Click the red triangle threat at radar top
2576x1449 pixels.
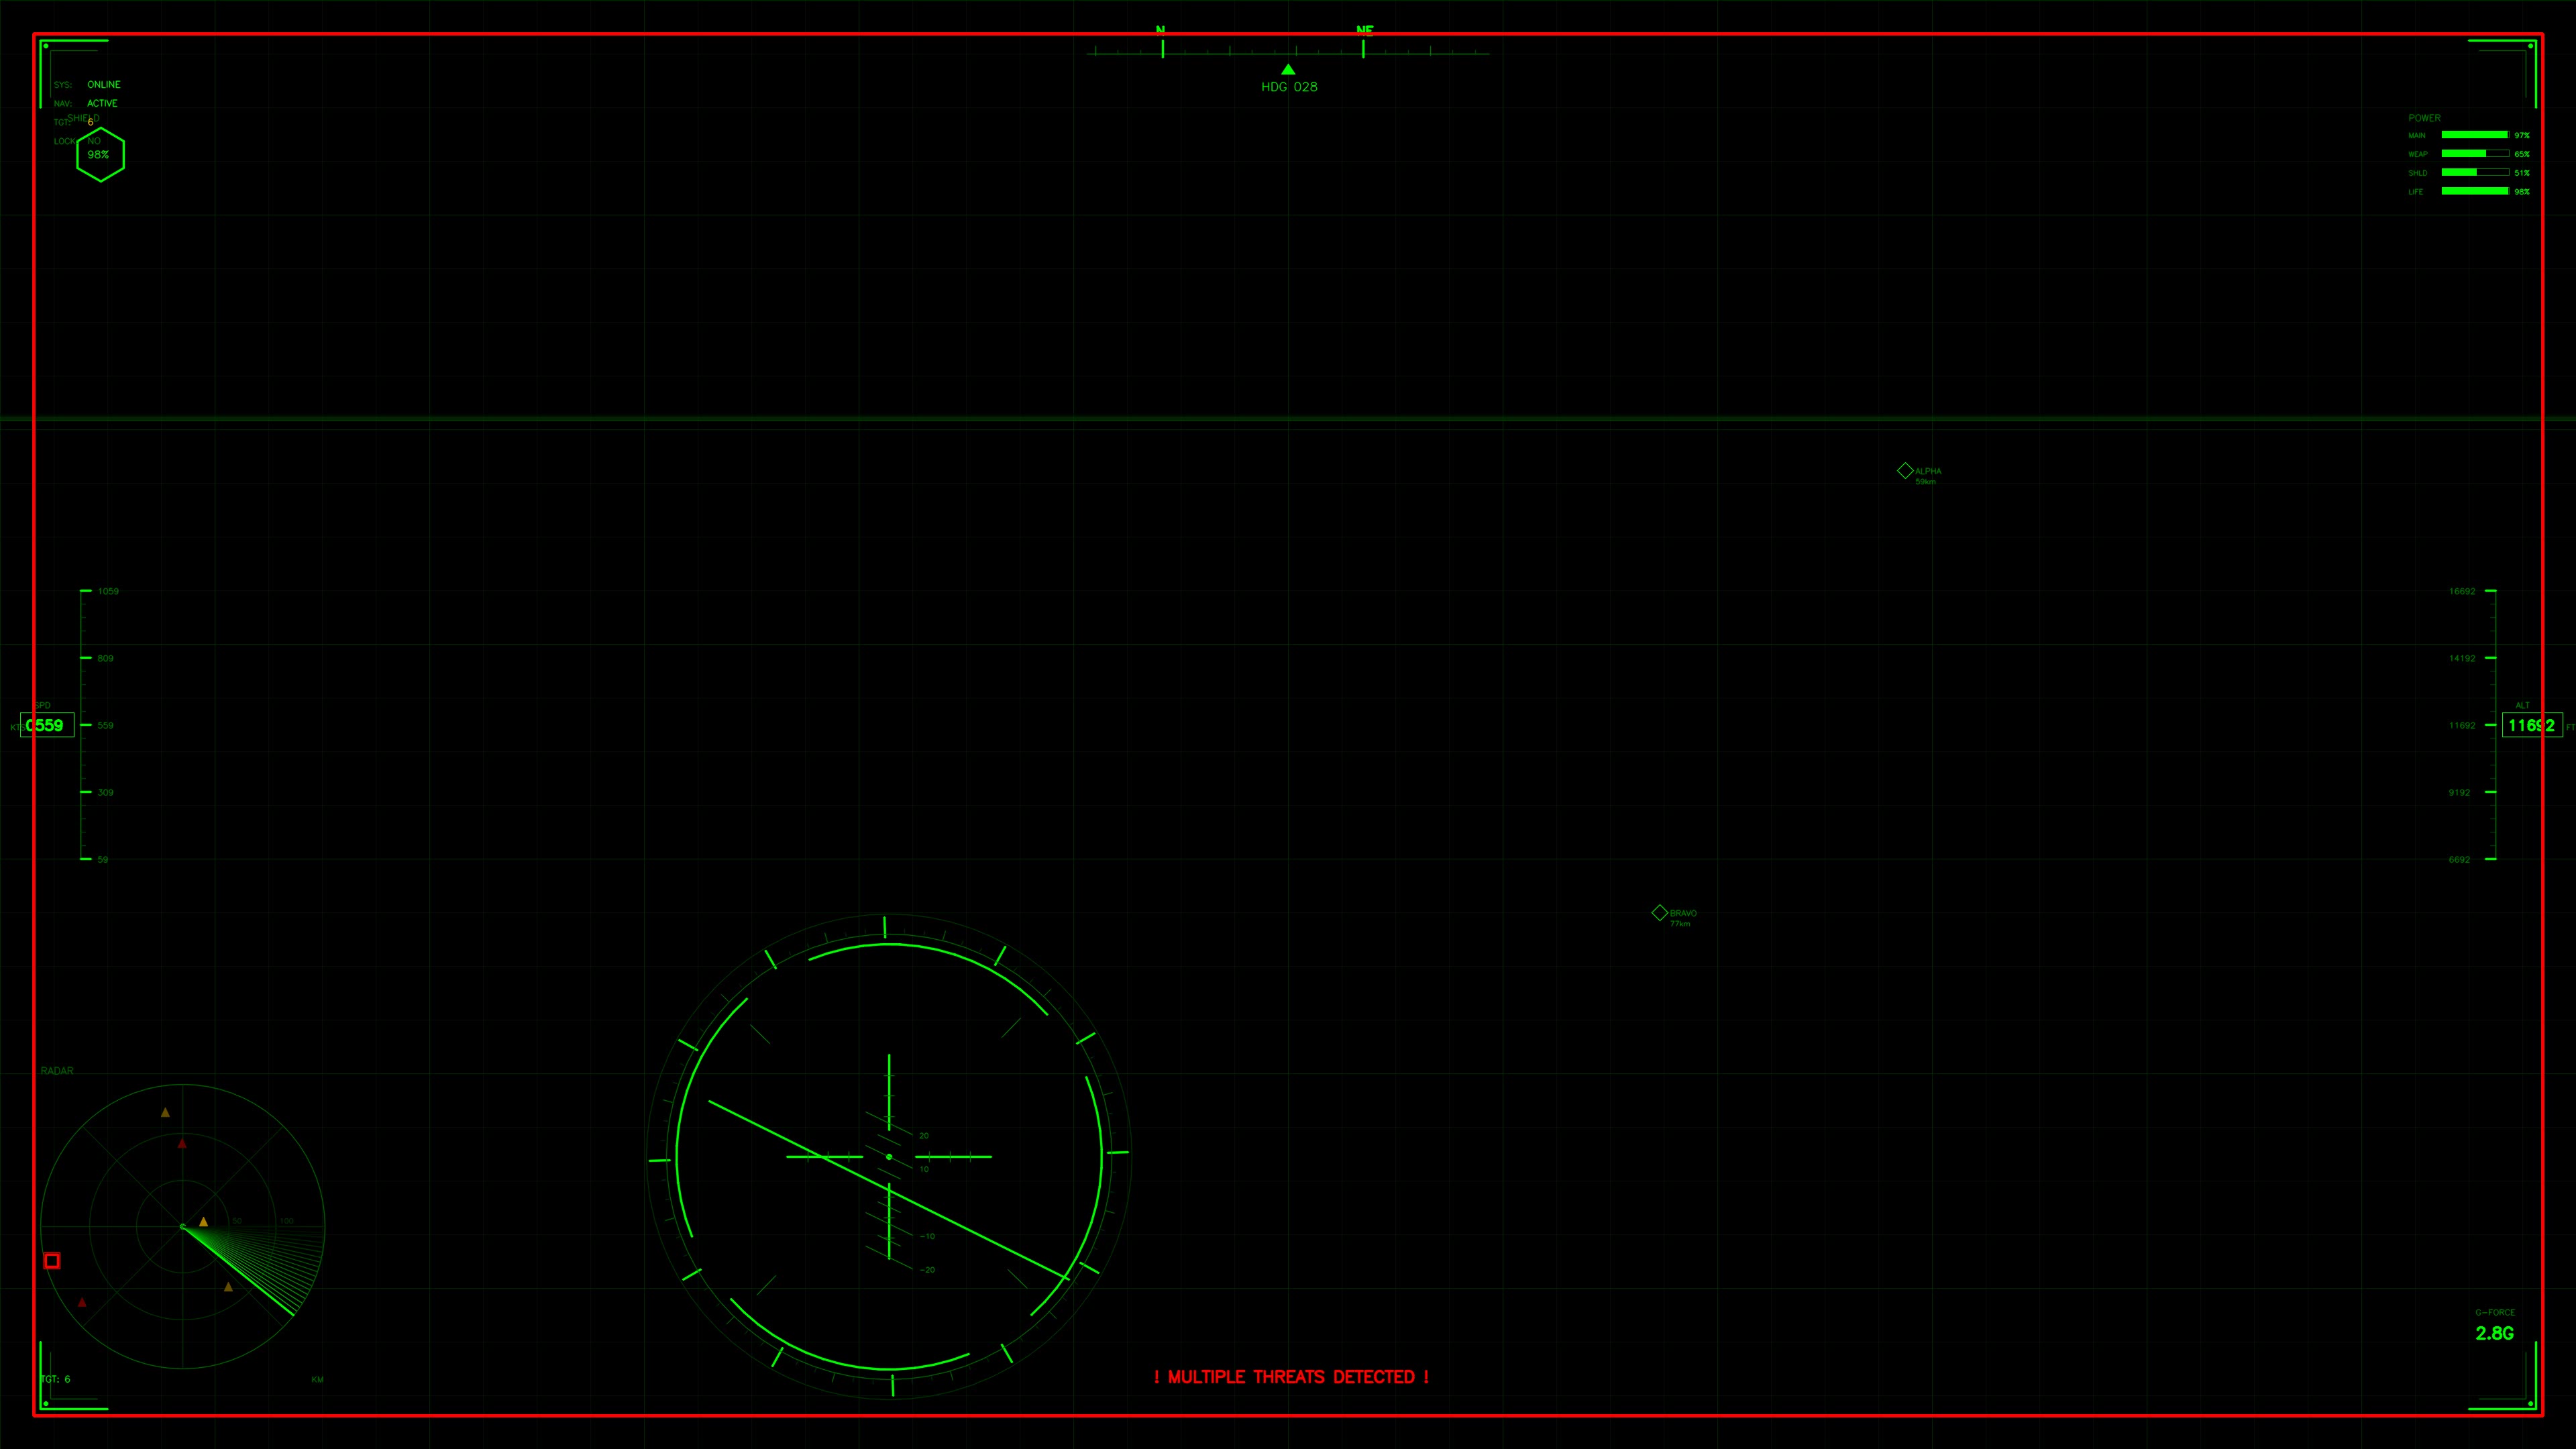point(182,1144)
